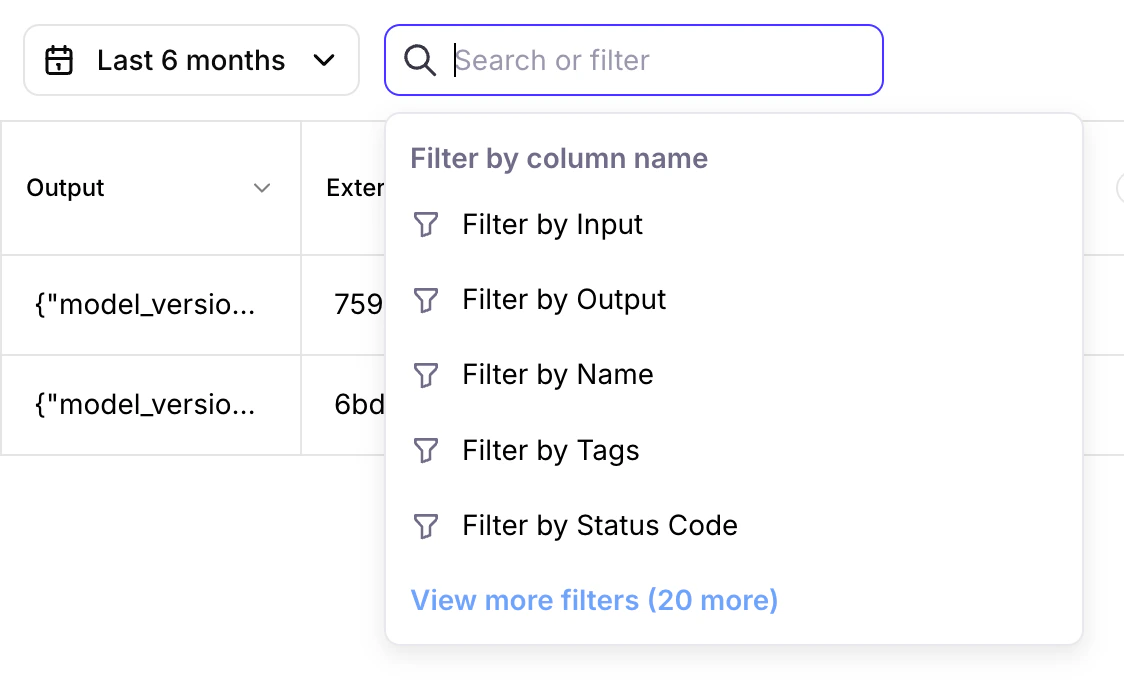1124x688 pixels.
Task: Open the date range chevron arrow
Action: [x=324, y=60]
